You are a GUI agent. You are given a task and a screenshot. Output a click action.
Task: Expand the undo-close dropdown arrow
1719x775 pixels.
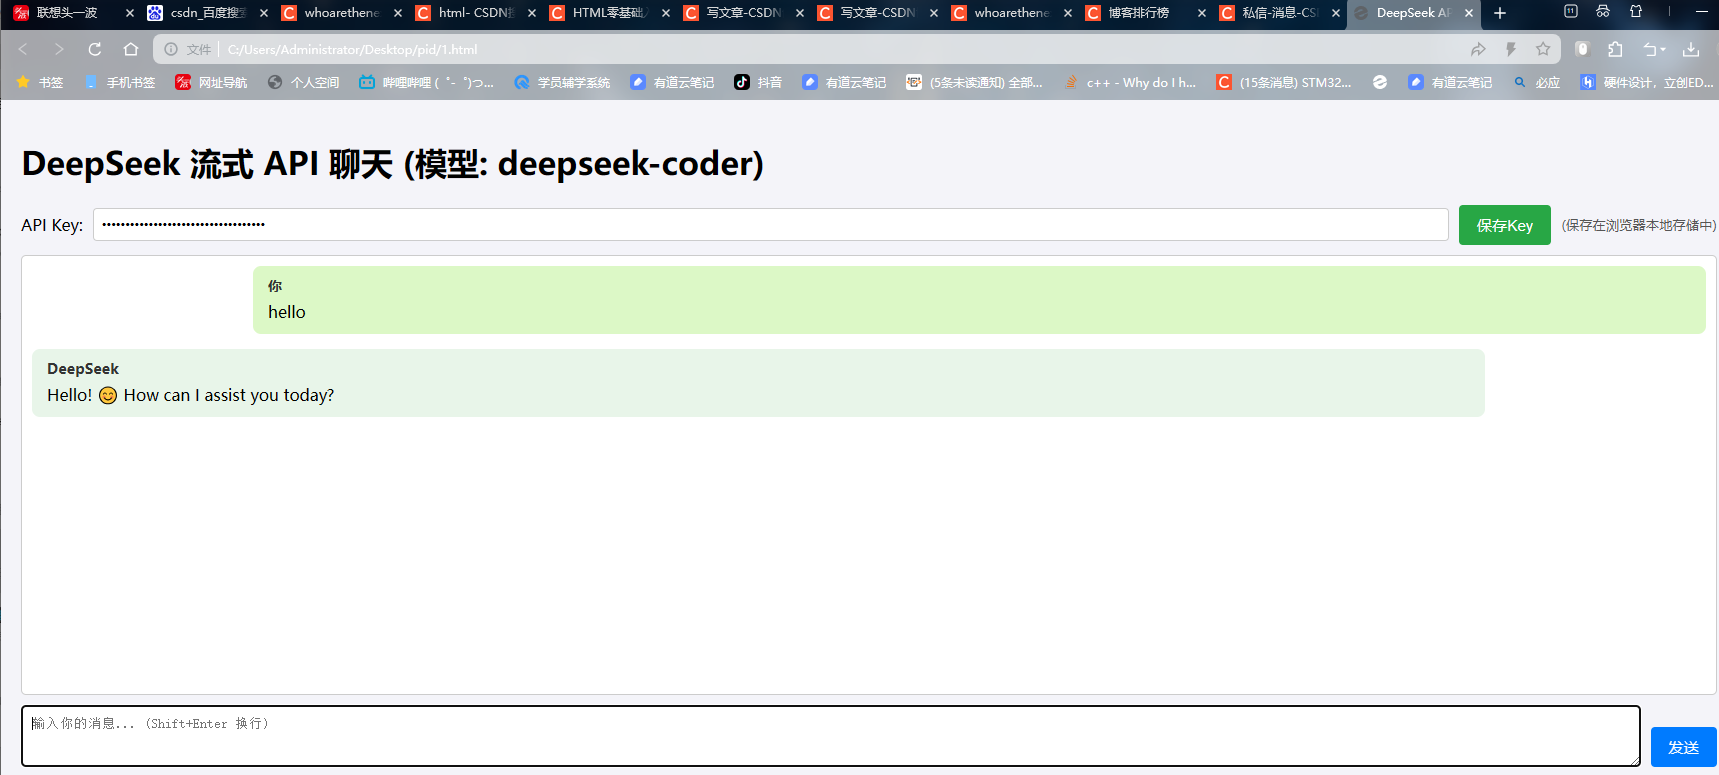pyautogui.click(x=1663, y=50)
